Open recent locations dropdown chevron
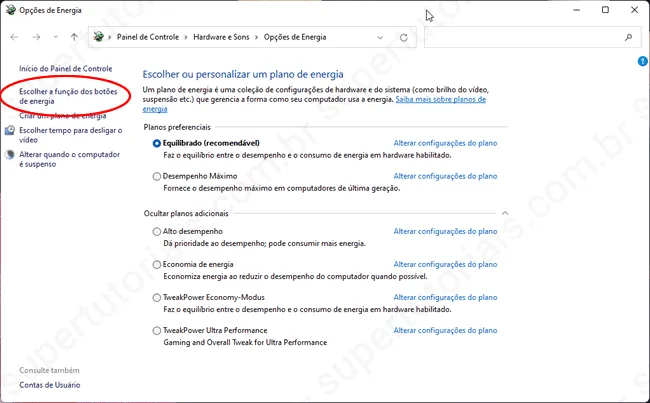Image resolution: width=650 pixels, height=403 pixels. (x=56, y=37)
